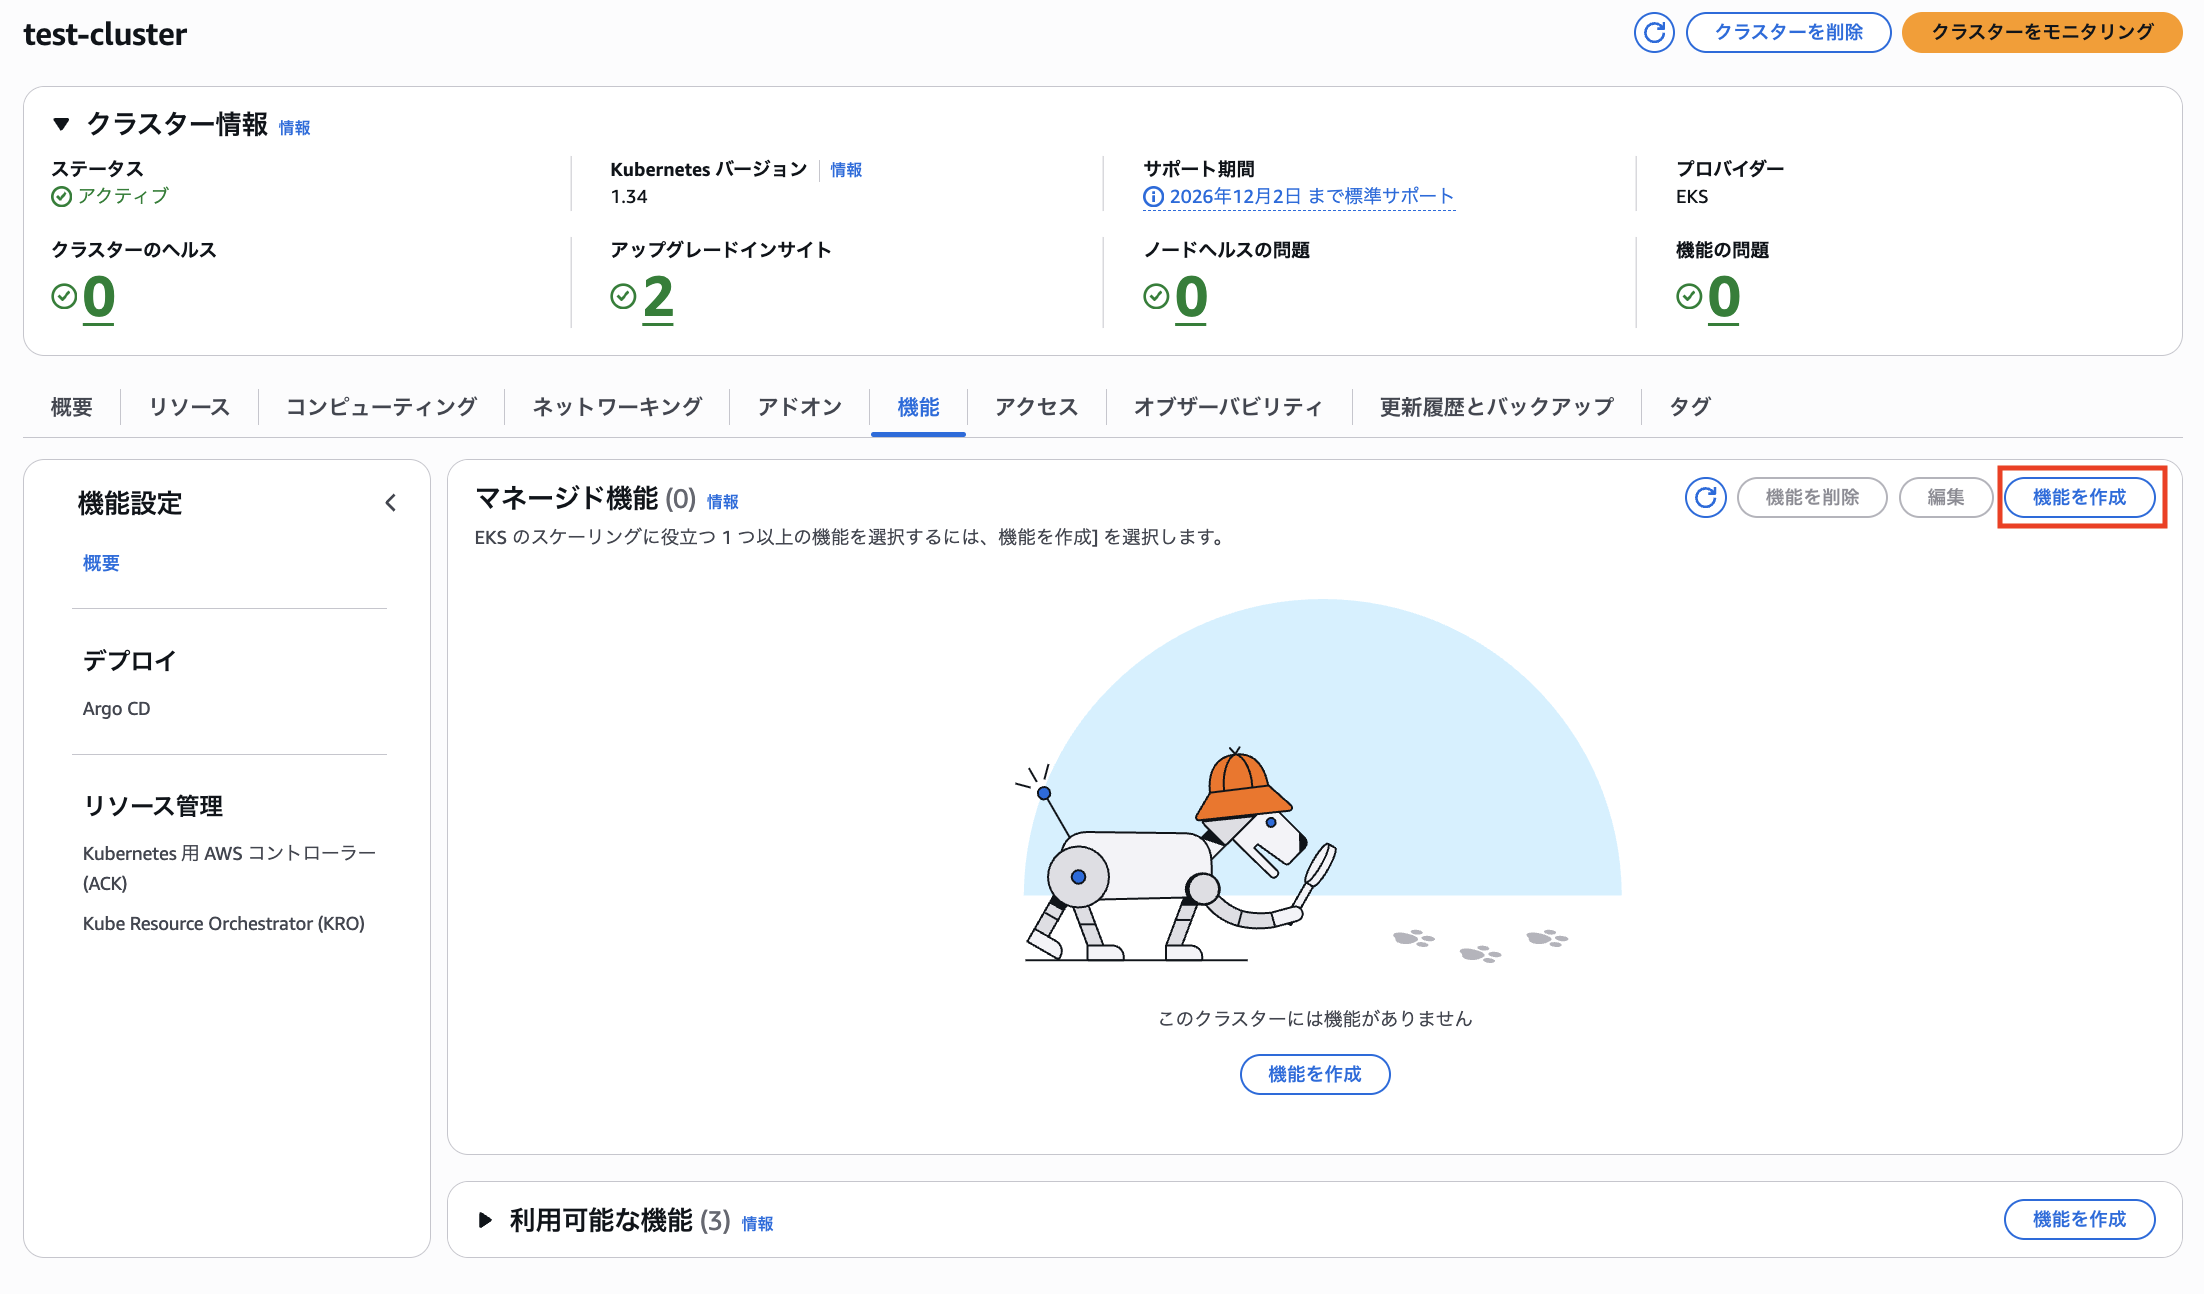This screenshot has height=1294, width=2204.
Task: Click the info icon beside サポート期間 date
Action: (x=1153, y=197)
